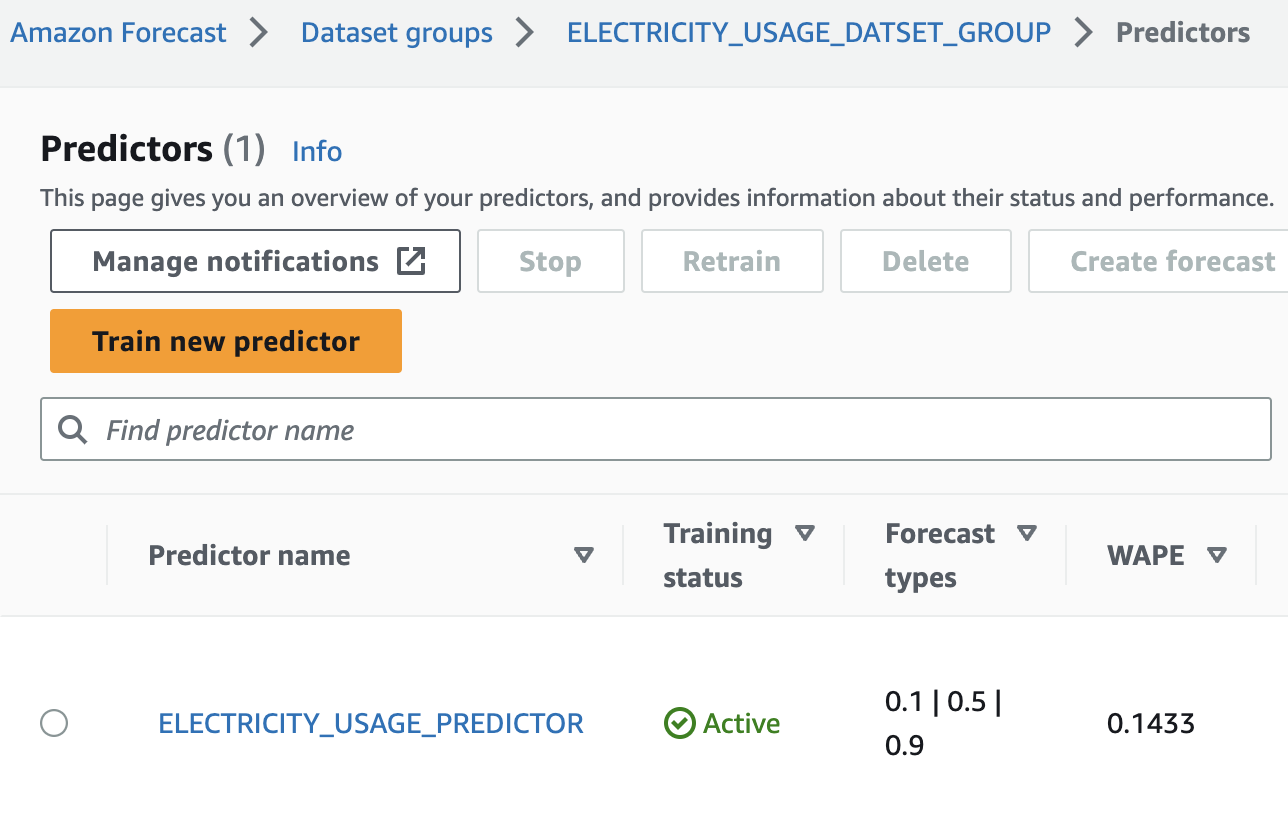
Task: Click the Info link next to Predictors heading
Action: (x=317, y=151)
